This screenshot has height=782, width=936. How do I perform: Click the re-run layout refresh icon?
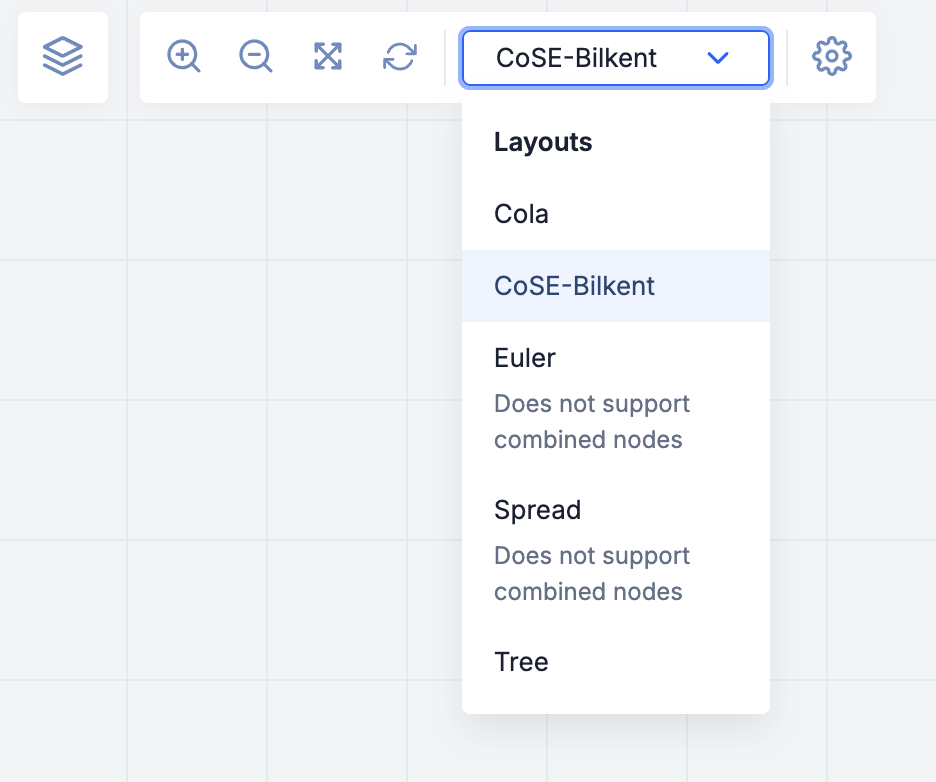(400, 57)
